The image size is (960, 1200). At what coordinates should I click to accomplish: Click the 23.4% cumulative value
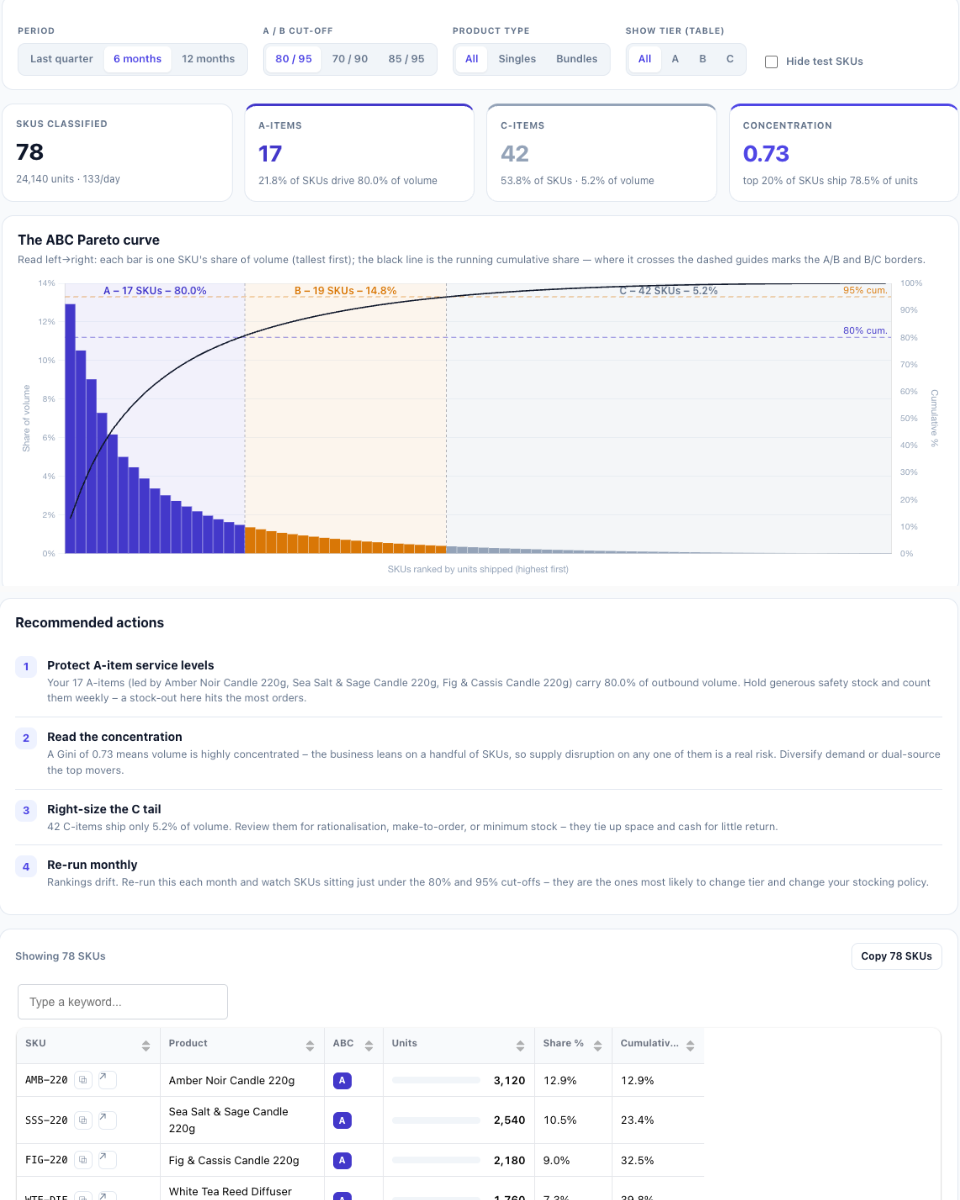click(637, 1120)
